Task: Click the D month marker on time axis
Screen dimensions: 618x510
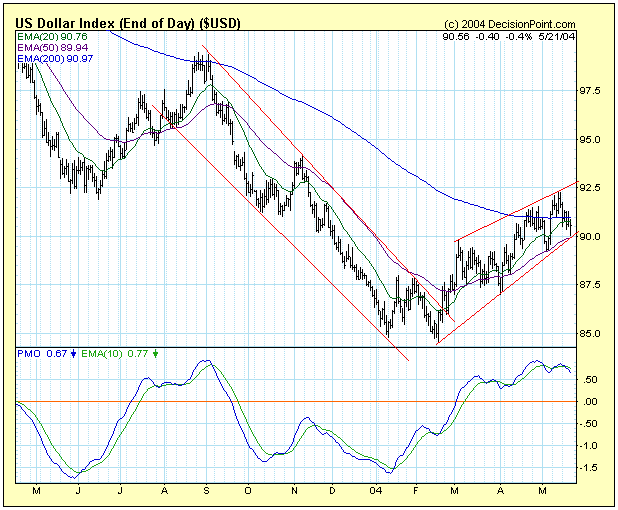Action: coord(332,492)
